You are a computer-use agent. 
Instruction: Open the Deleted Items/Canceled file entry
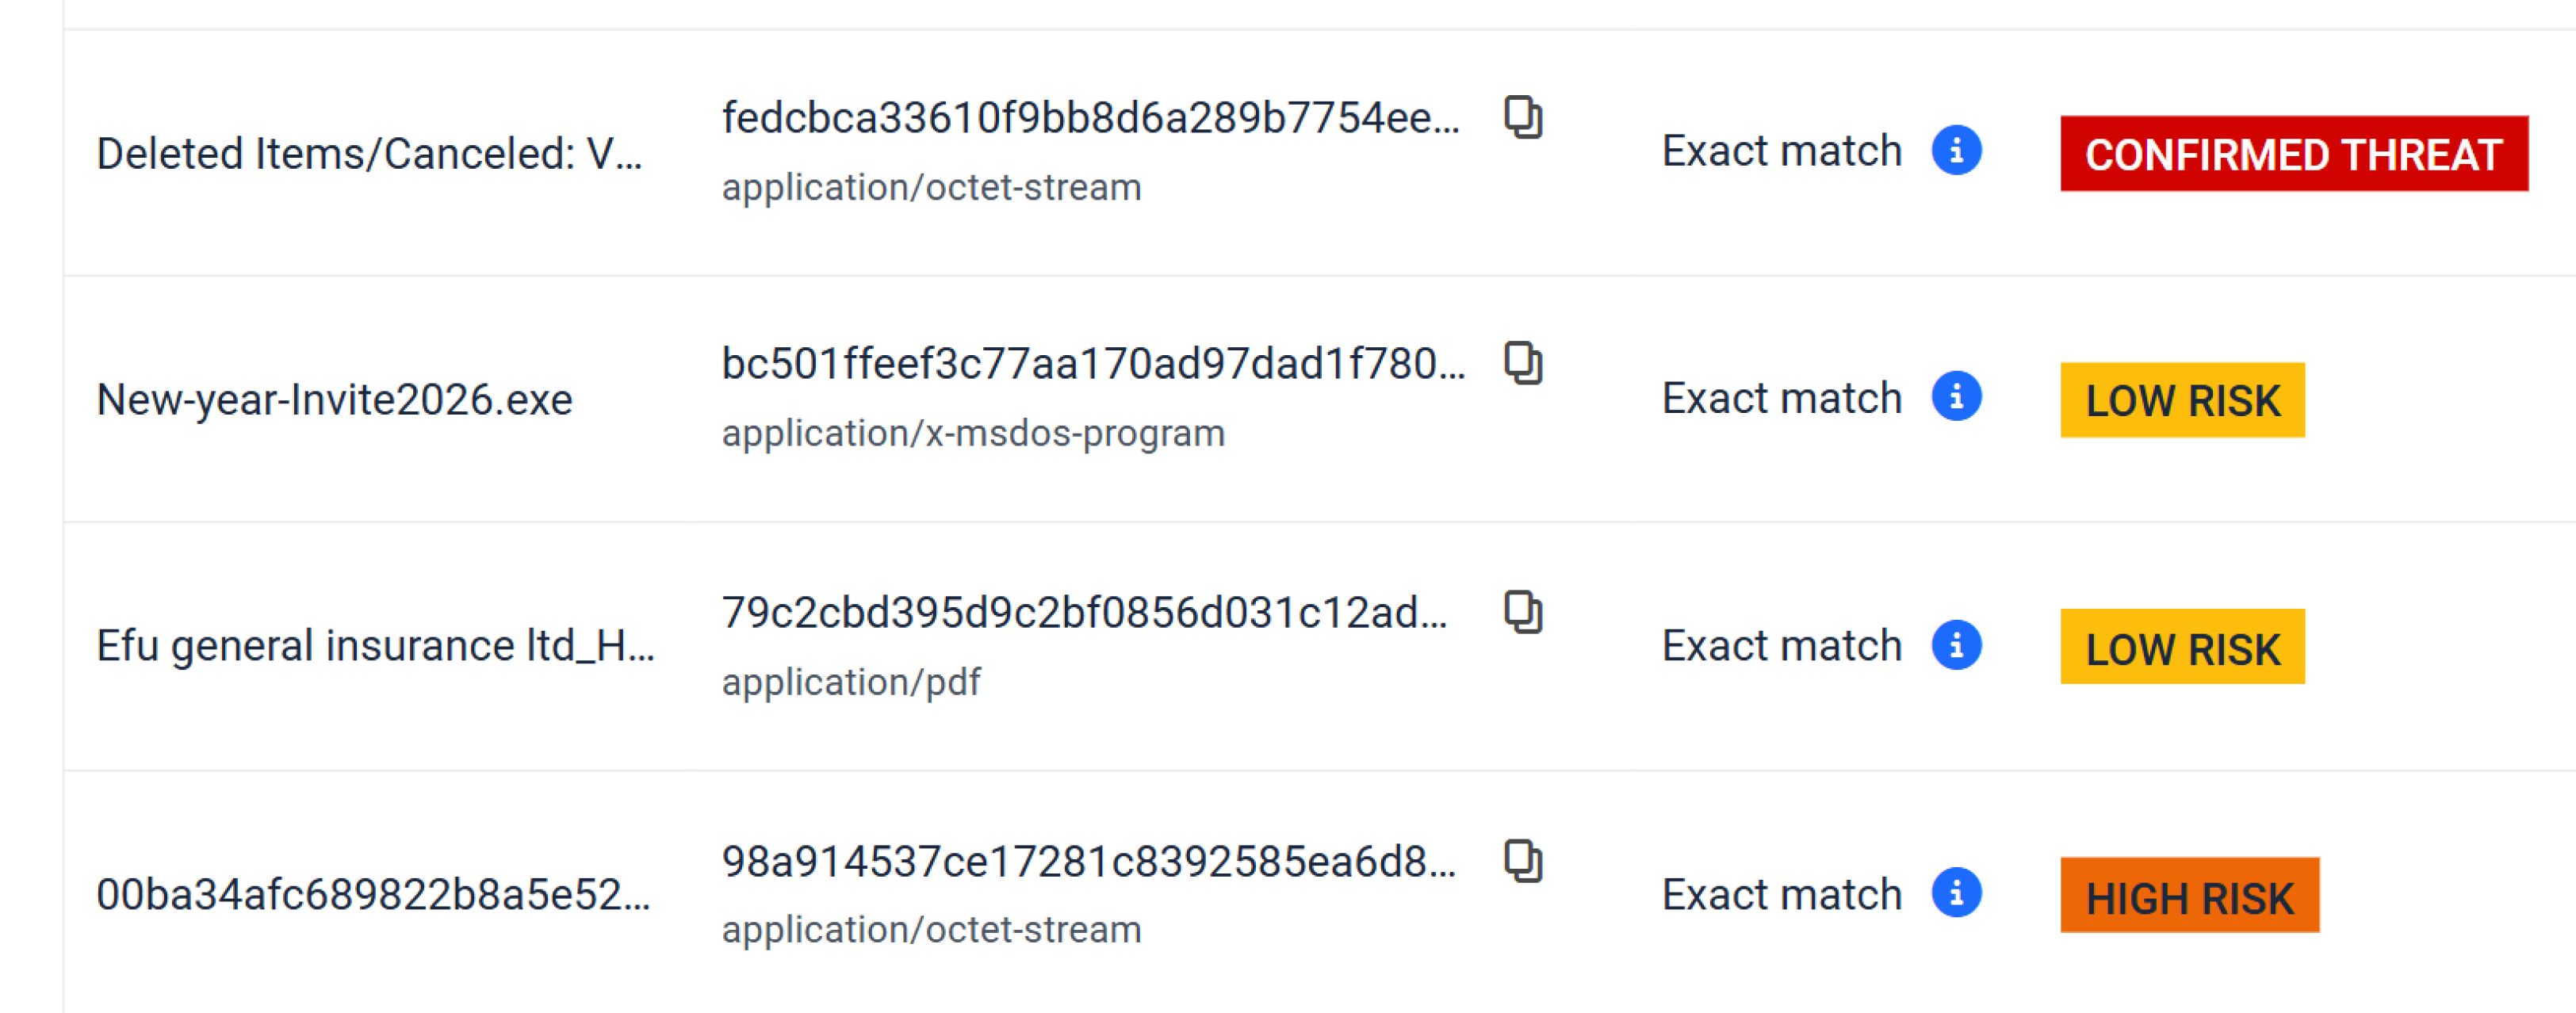pyautogui.click(x=369, y=154)
